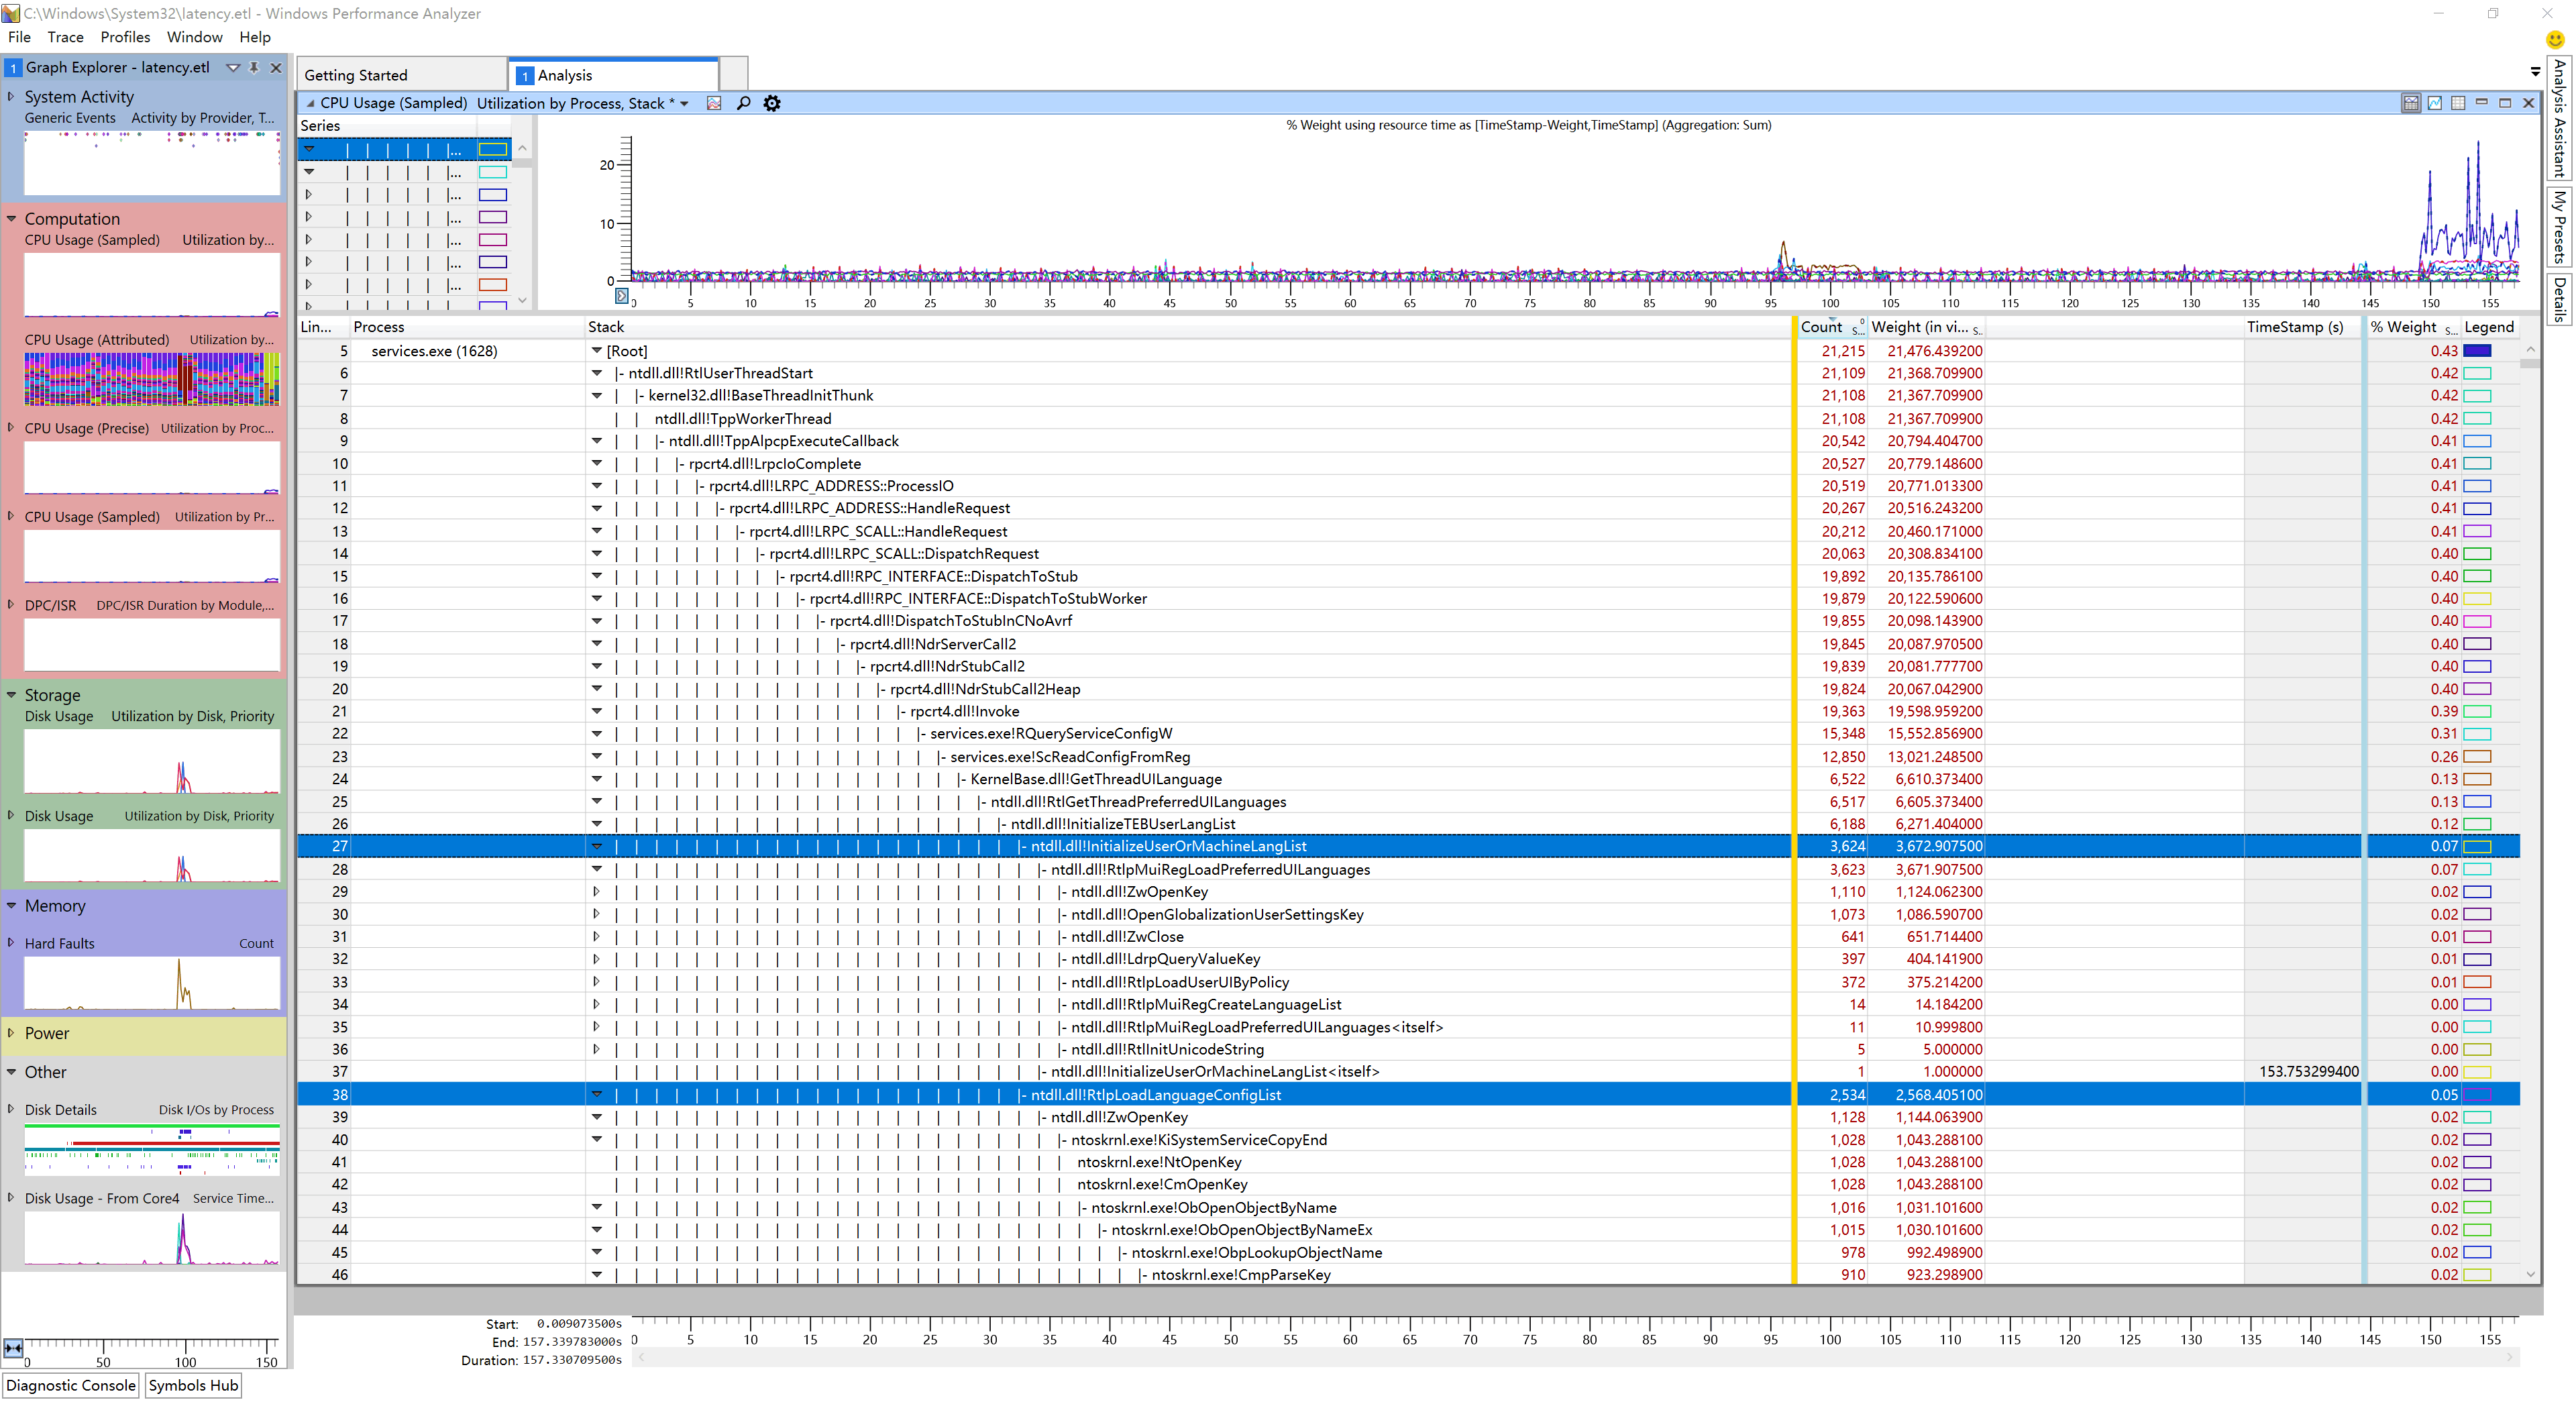
Task: Expand the ntdll.dll!ZwClose stack node
Action: pos(597,937)
